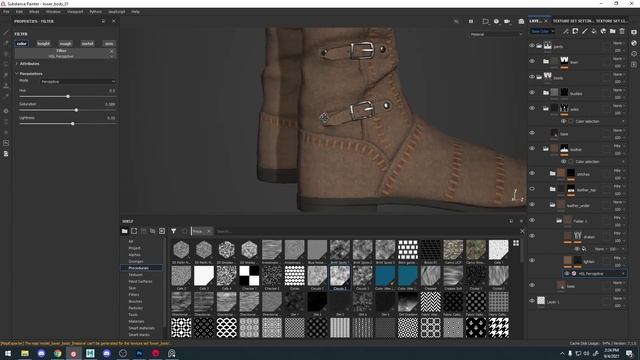This screenshot has width=640, height=360.
Task: Click the undock Properties panel icon
Action: (103, 21)
